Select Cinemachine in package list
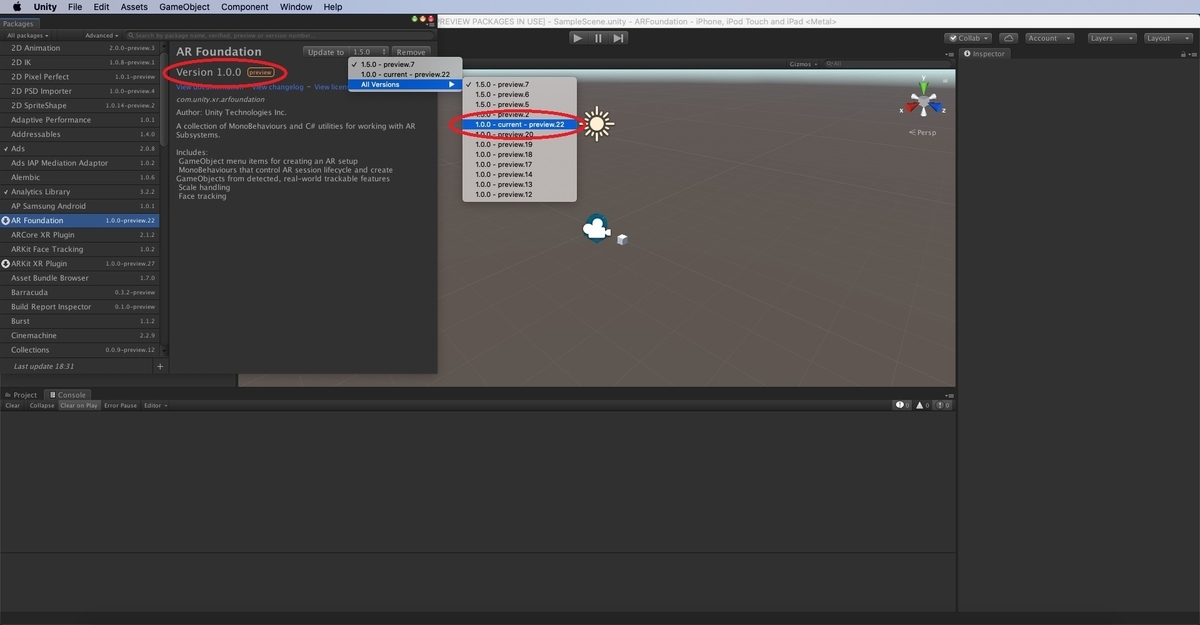Viewport: 1200px width, 625px height. point(80,335)
